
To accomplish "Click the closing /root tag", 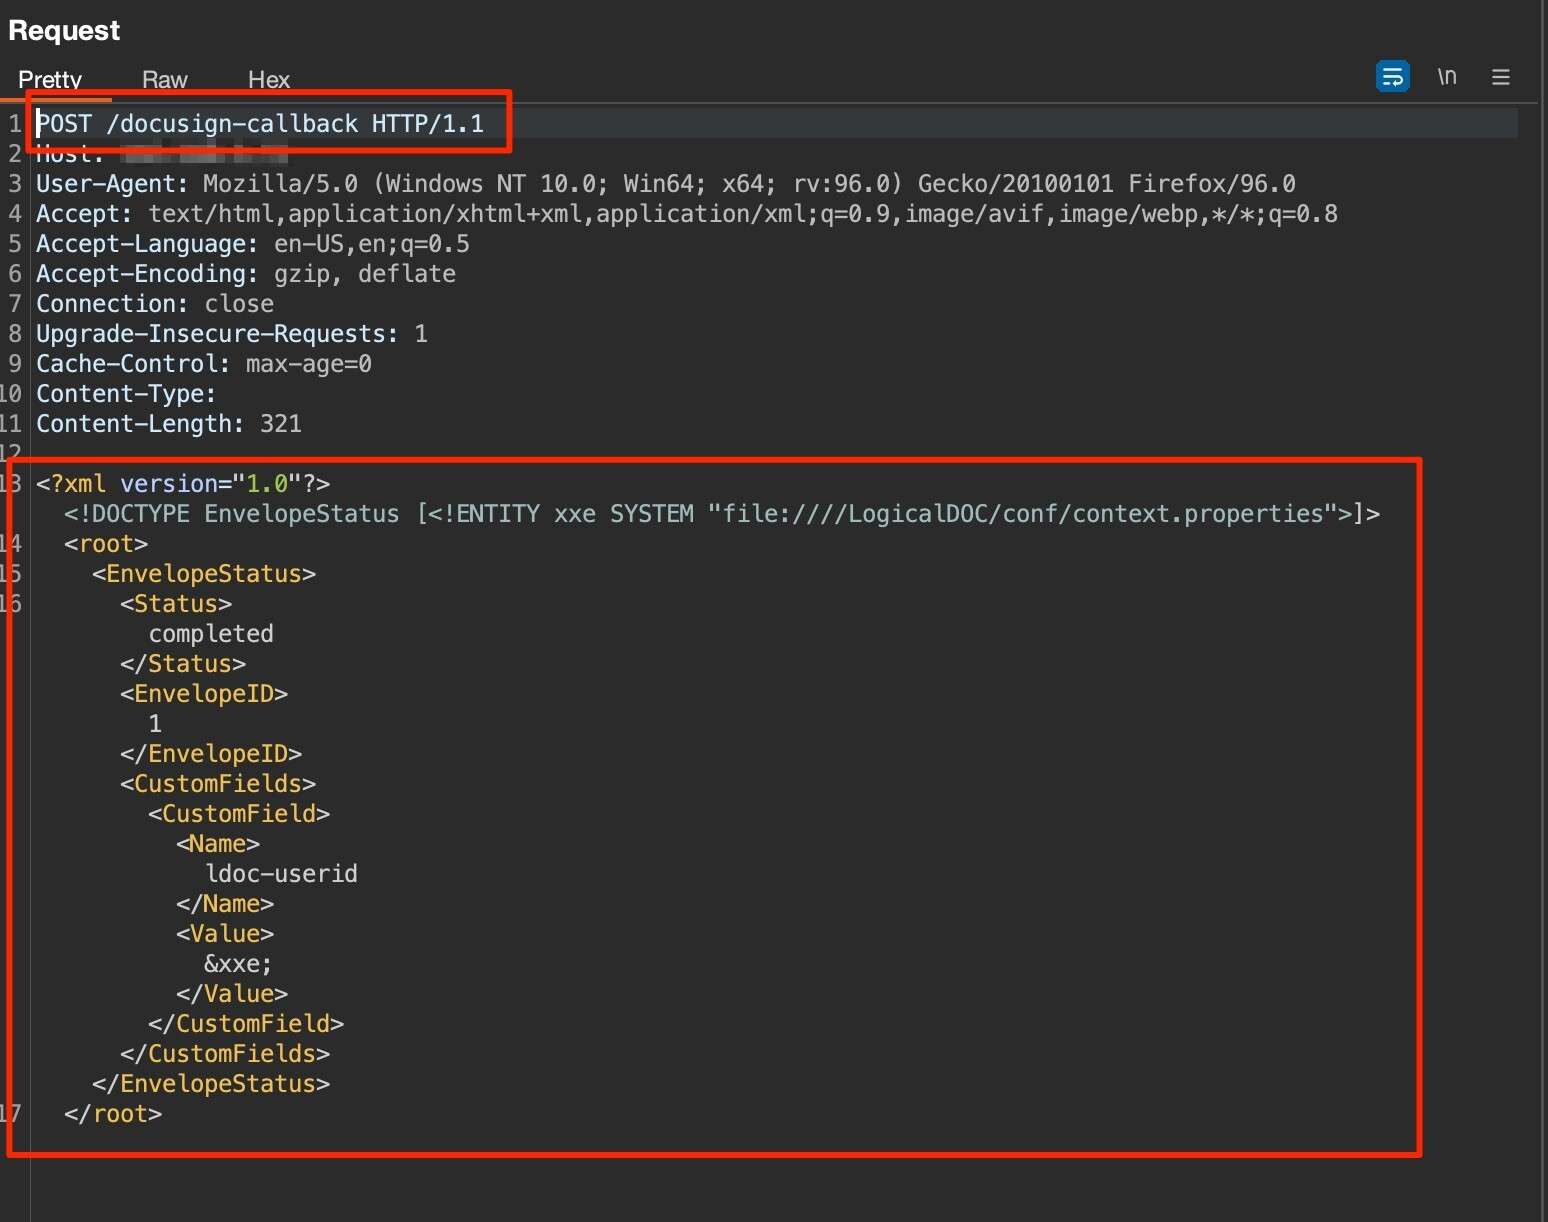I will (x=113, y=1114).
